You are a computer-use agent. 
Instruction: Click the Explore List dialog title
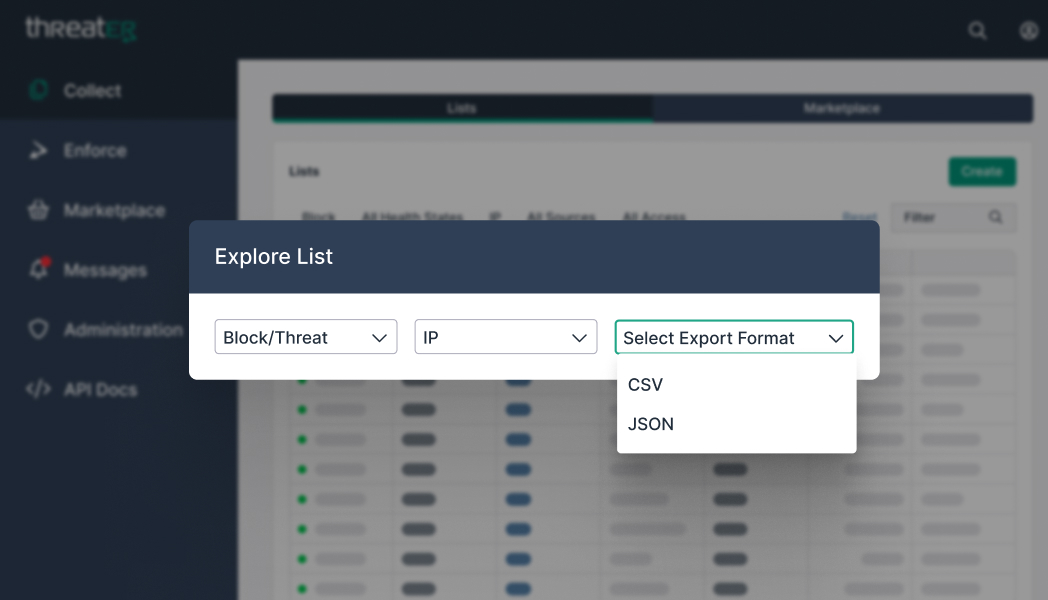273,257
